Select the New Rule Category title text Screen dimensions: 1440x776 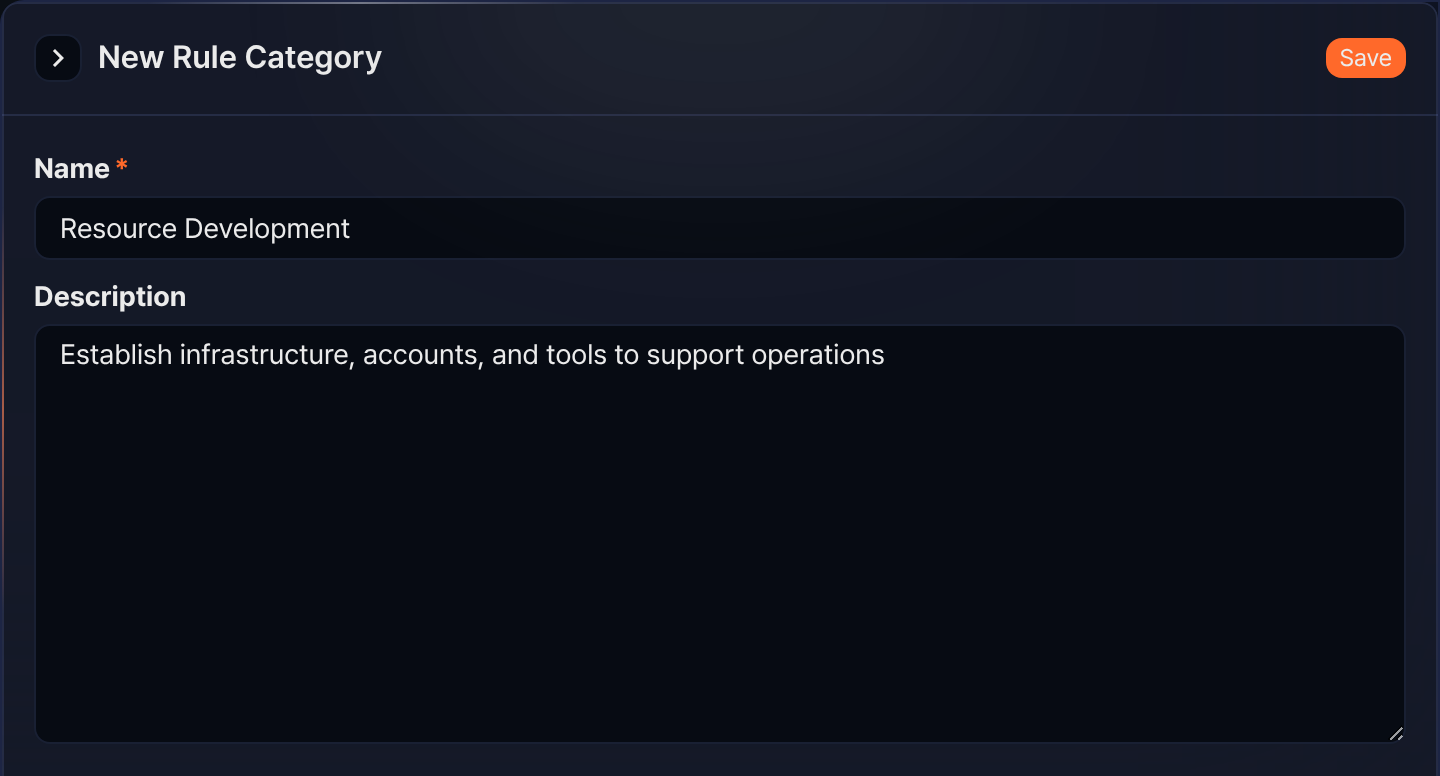[240, 58]
